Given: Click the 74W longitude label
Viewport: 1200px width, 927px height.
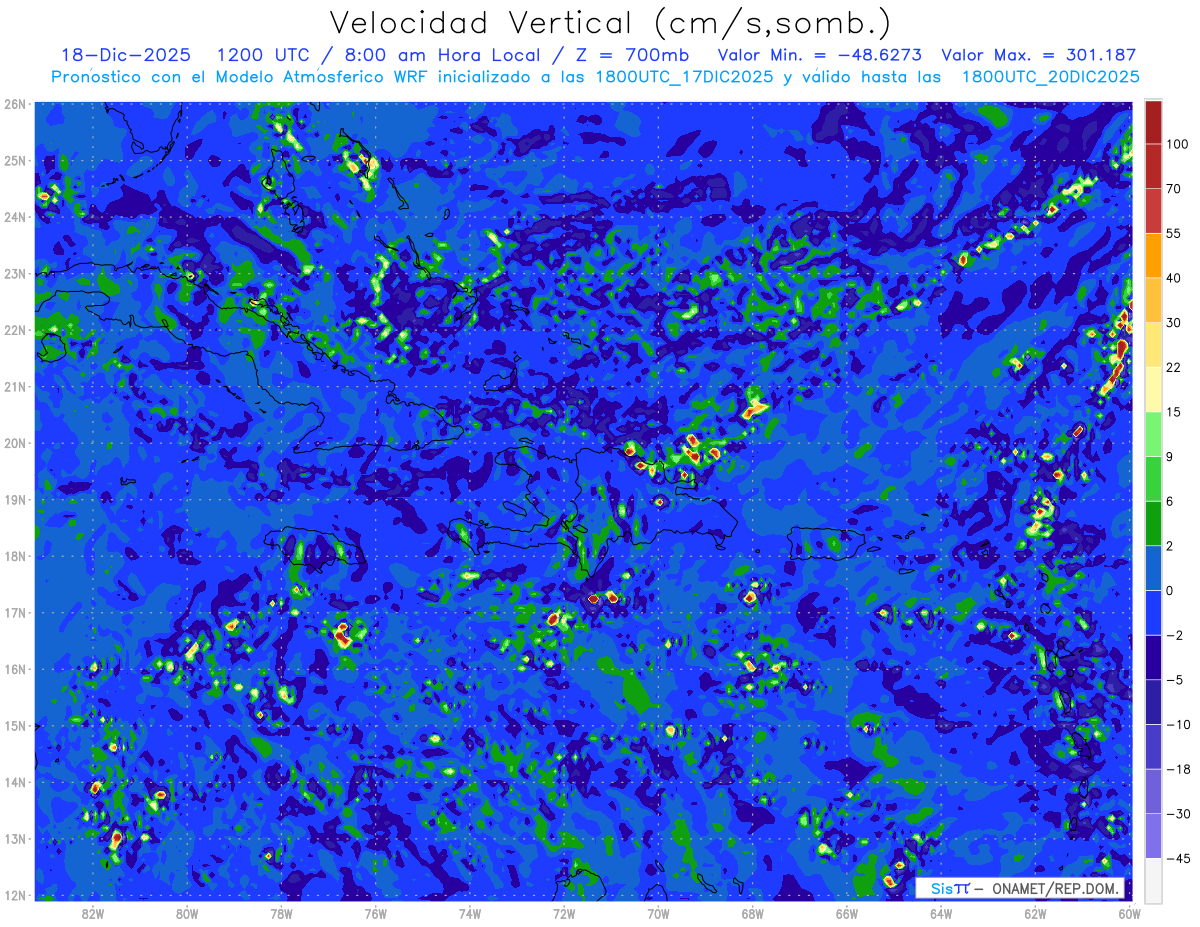Looking at the screenshot, I should click(x=470, y=914).
